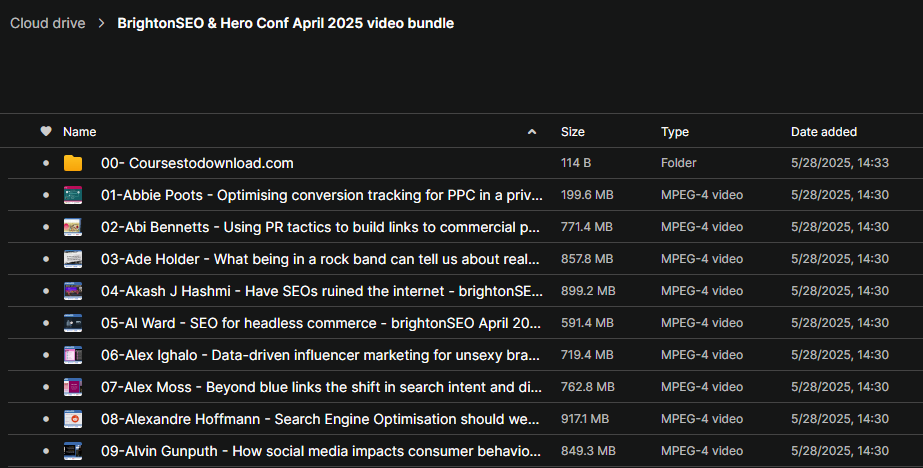Open 03-Ade Holder - What being in a rock band

pos(320,259)
